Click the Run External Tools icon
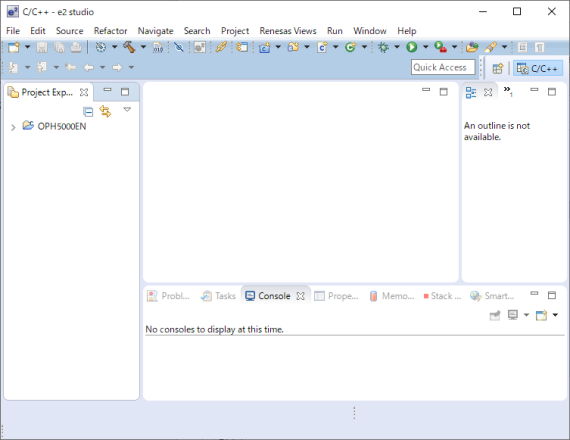 (440, 47)
